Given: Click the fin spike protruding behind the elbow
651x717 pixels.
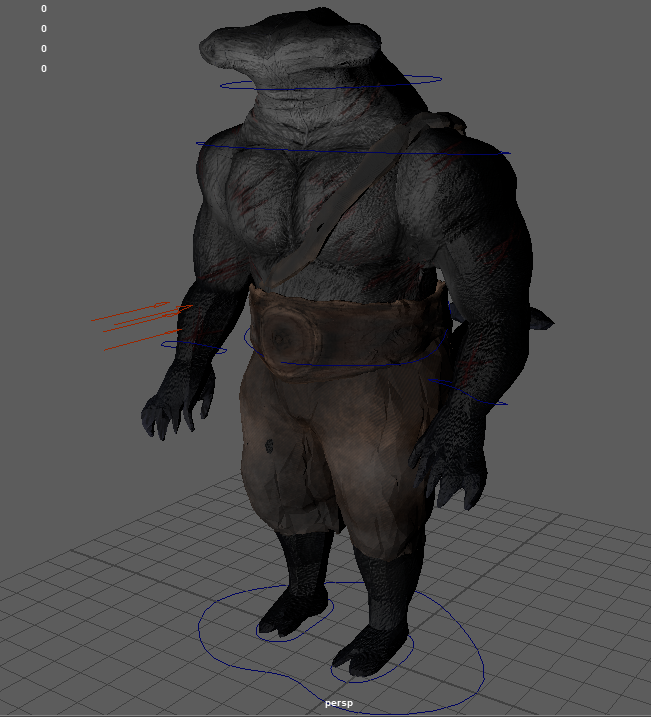Looking at the screenshot, I should (540, 321).
